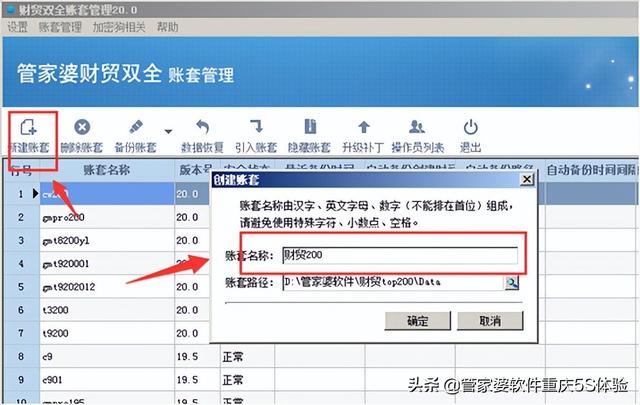Viewport: 640px width, 405px height.
Task: Open the 帮助 menu
Action: point(168,27)
